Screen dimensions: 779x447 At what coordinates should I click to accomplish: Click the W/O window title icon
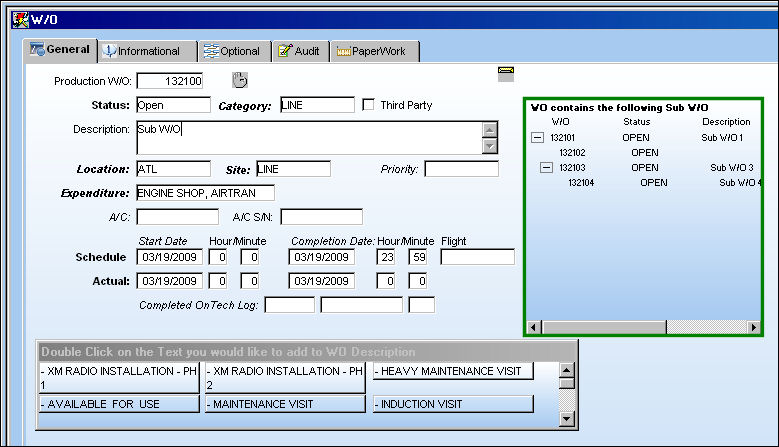(x=20, y=19)
